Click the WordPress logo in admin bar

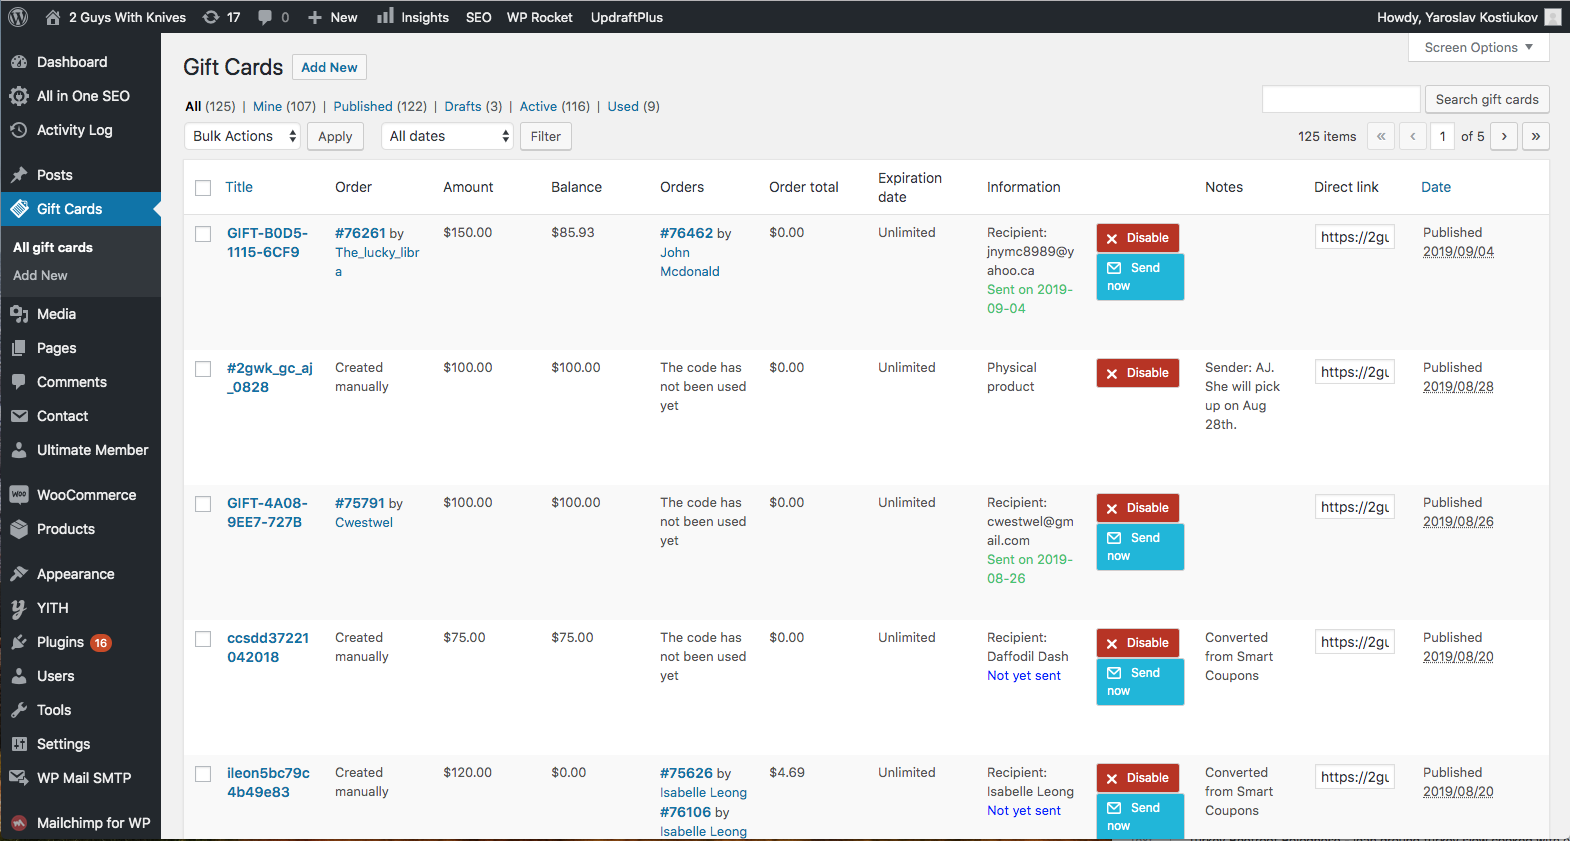tap(18, 17)
